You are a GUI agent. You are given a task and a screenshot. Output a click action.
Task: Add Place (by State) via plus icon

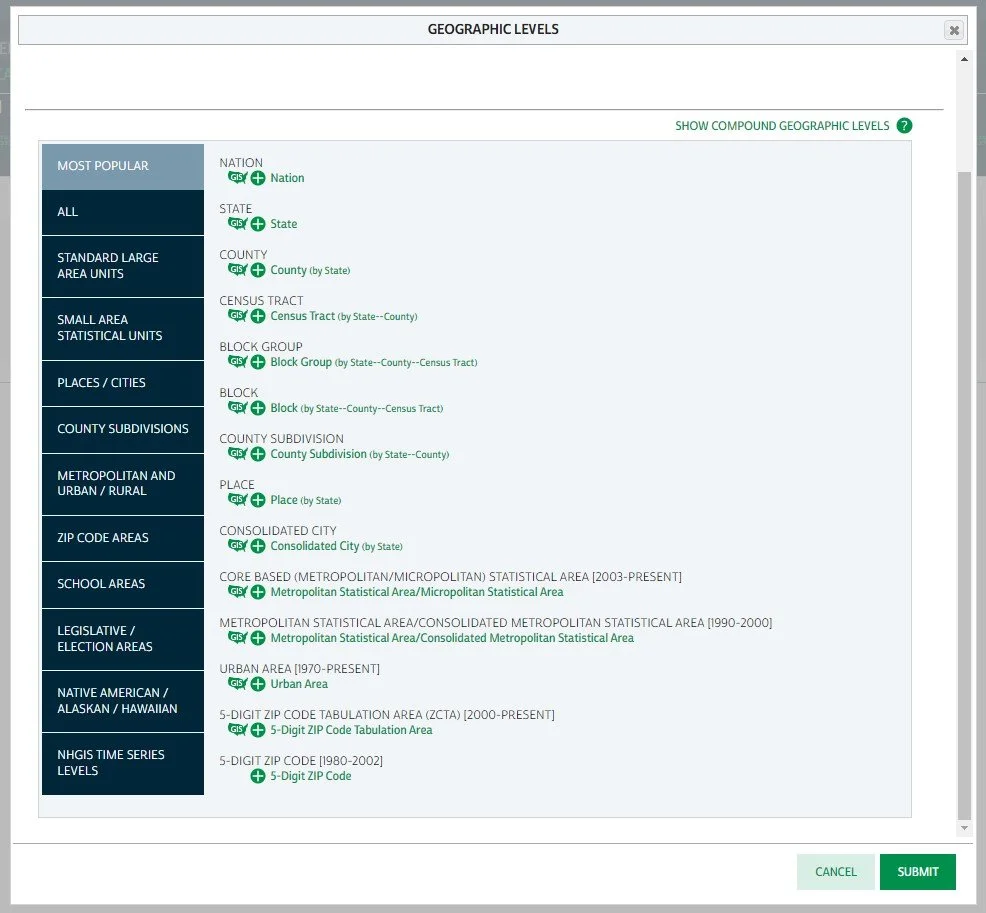258,500
